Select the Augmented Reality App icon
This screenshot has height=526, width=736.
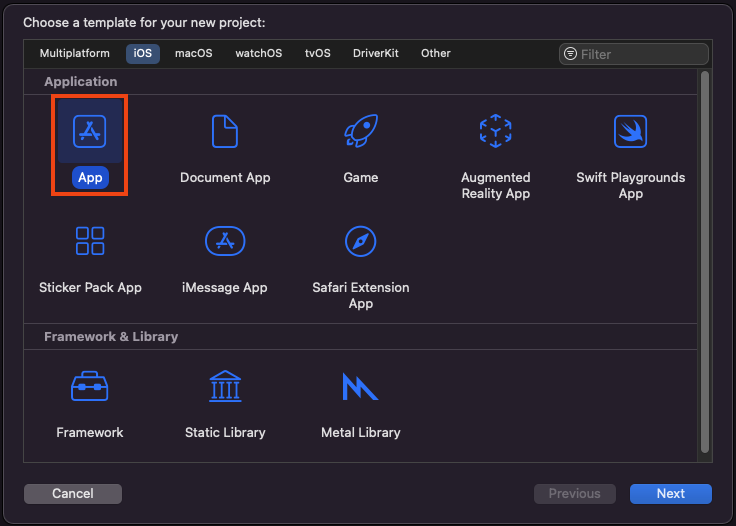click(x=495, y=131)
